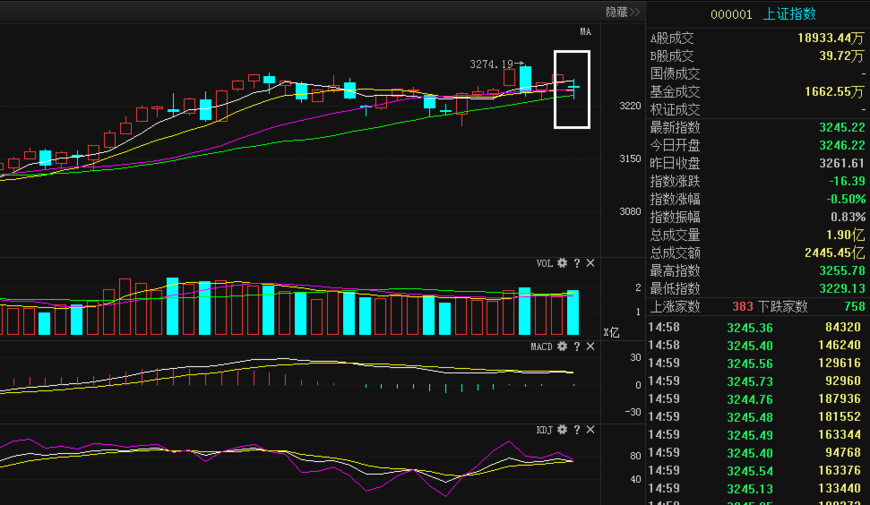Select tick row with price 3245.49
This screenshot has width=870, height=505.
tap(757, 435)
